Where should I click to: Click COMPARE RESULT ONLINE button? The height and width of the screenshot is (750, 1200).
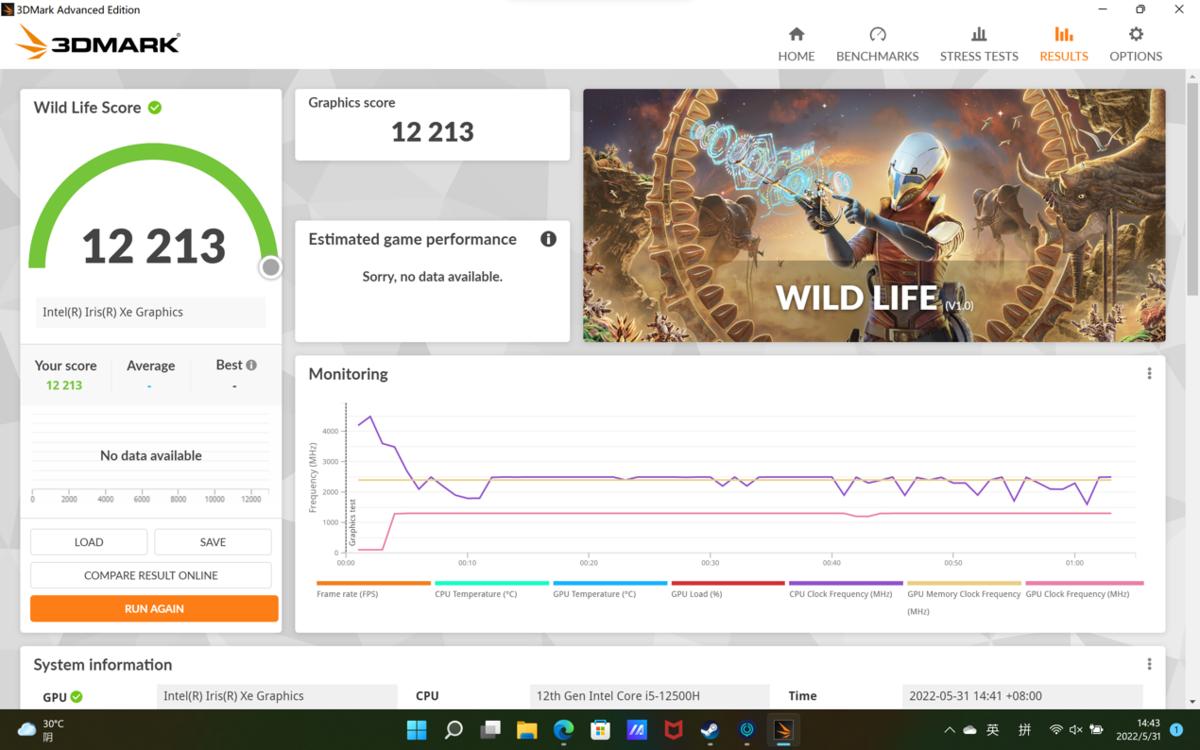(x=151, y=575)
